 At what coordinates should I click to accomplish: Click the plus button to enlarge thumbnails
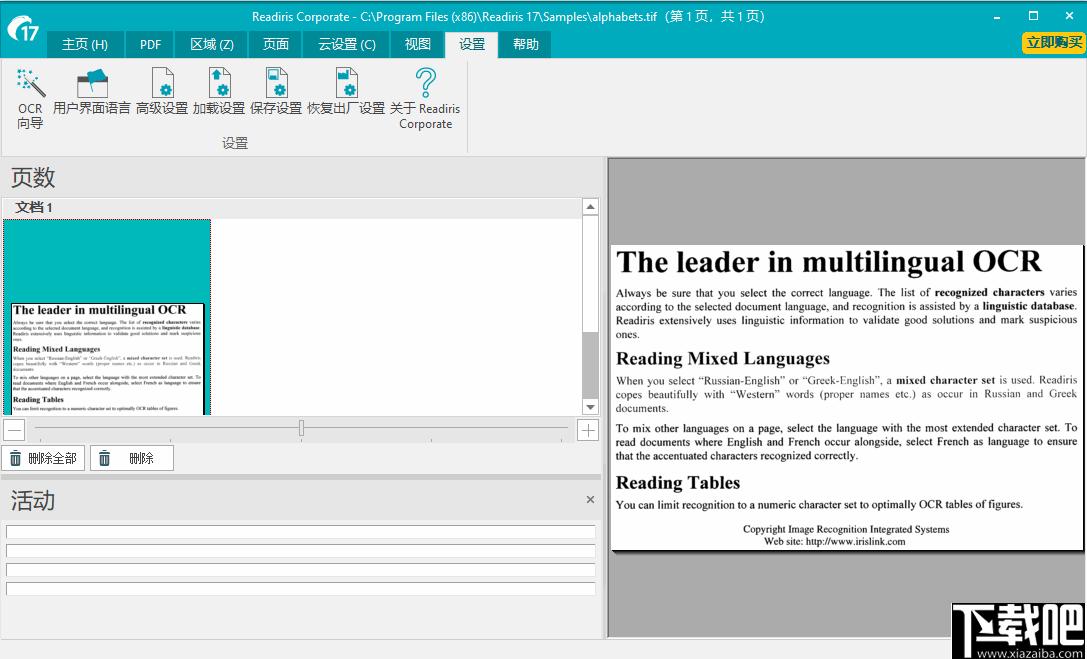pyautogui.click(x=588, y=430)
